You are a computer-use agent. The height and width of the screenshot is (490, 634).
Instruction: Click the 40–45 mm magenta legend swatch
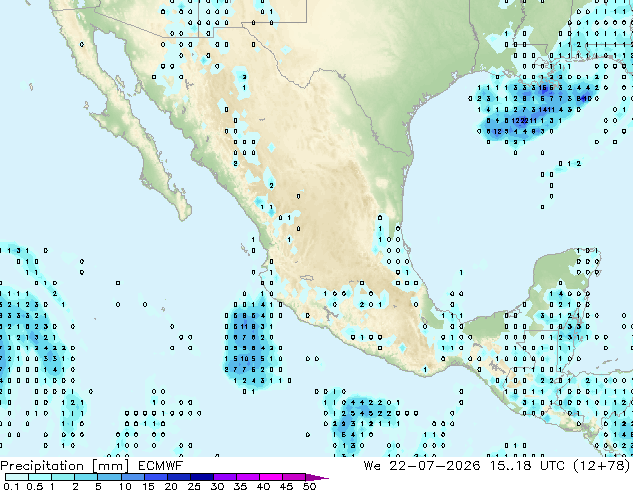(x=271, y=477)
